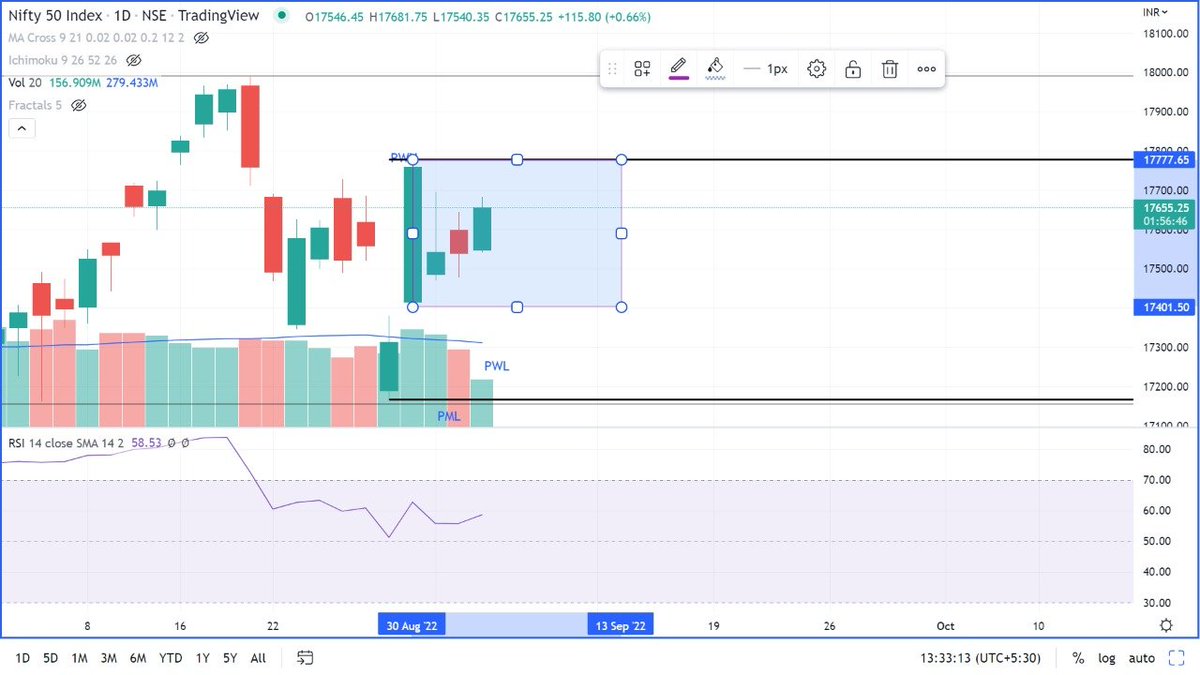Image resolution: width=1200 pixels, height=675 pixels.
Task: Toggle the auto scale
Action: click(x=1141, y=658)
